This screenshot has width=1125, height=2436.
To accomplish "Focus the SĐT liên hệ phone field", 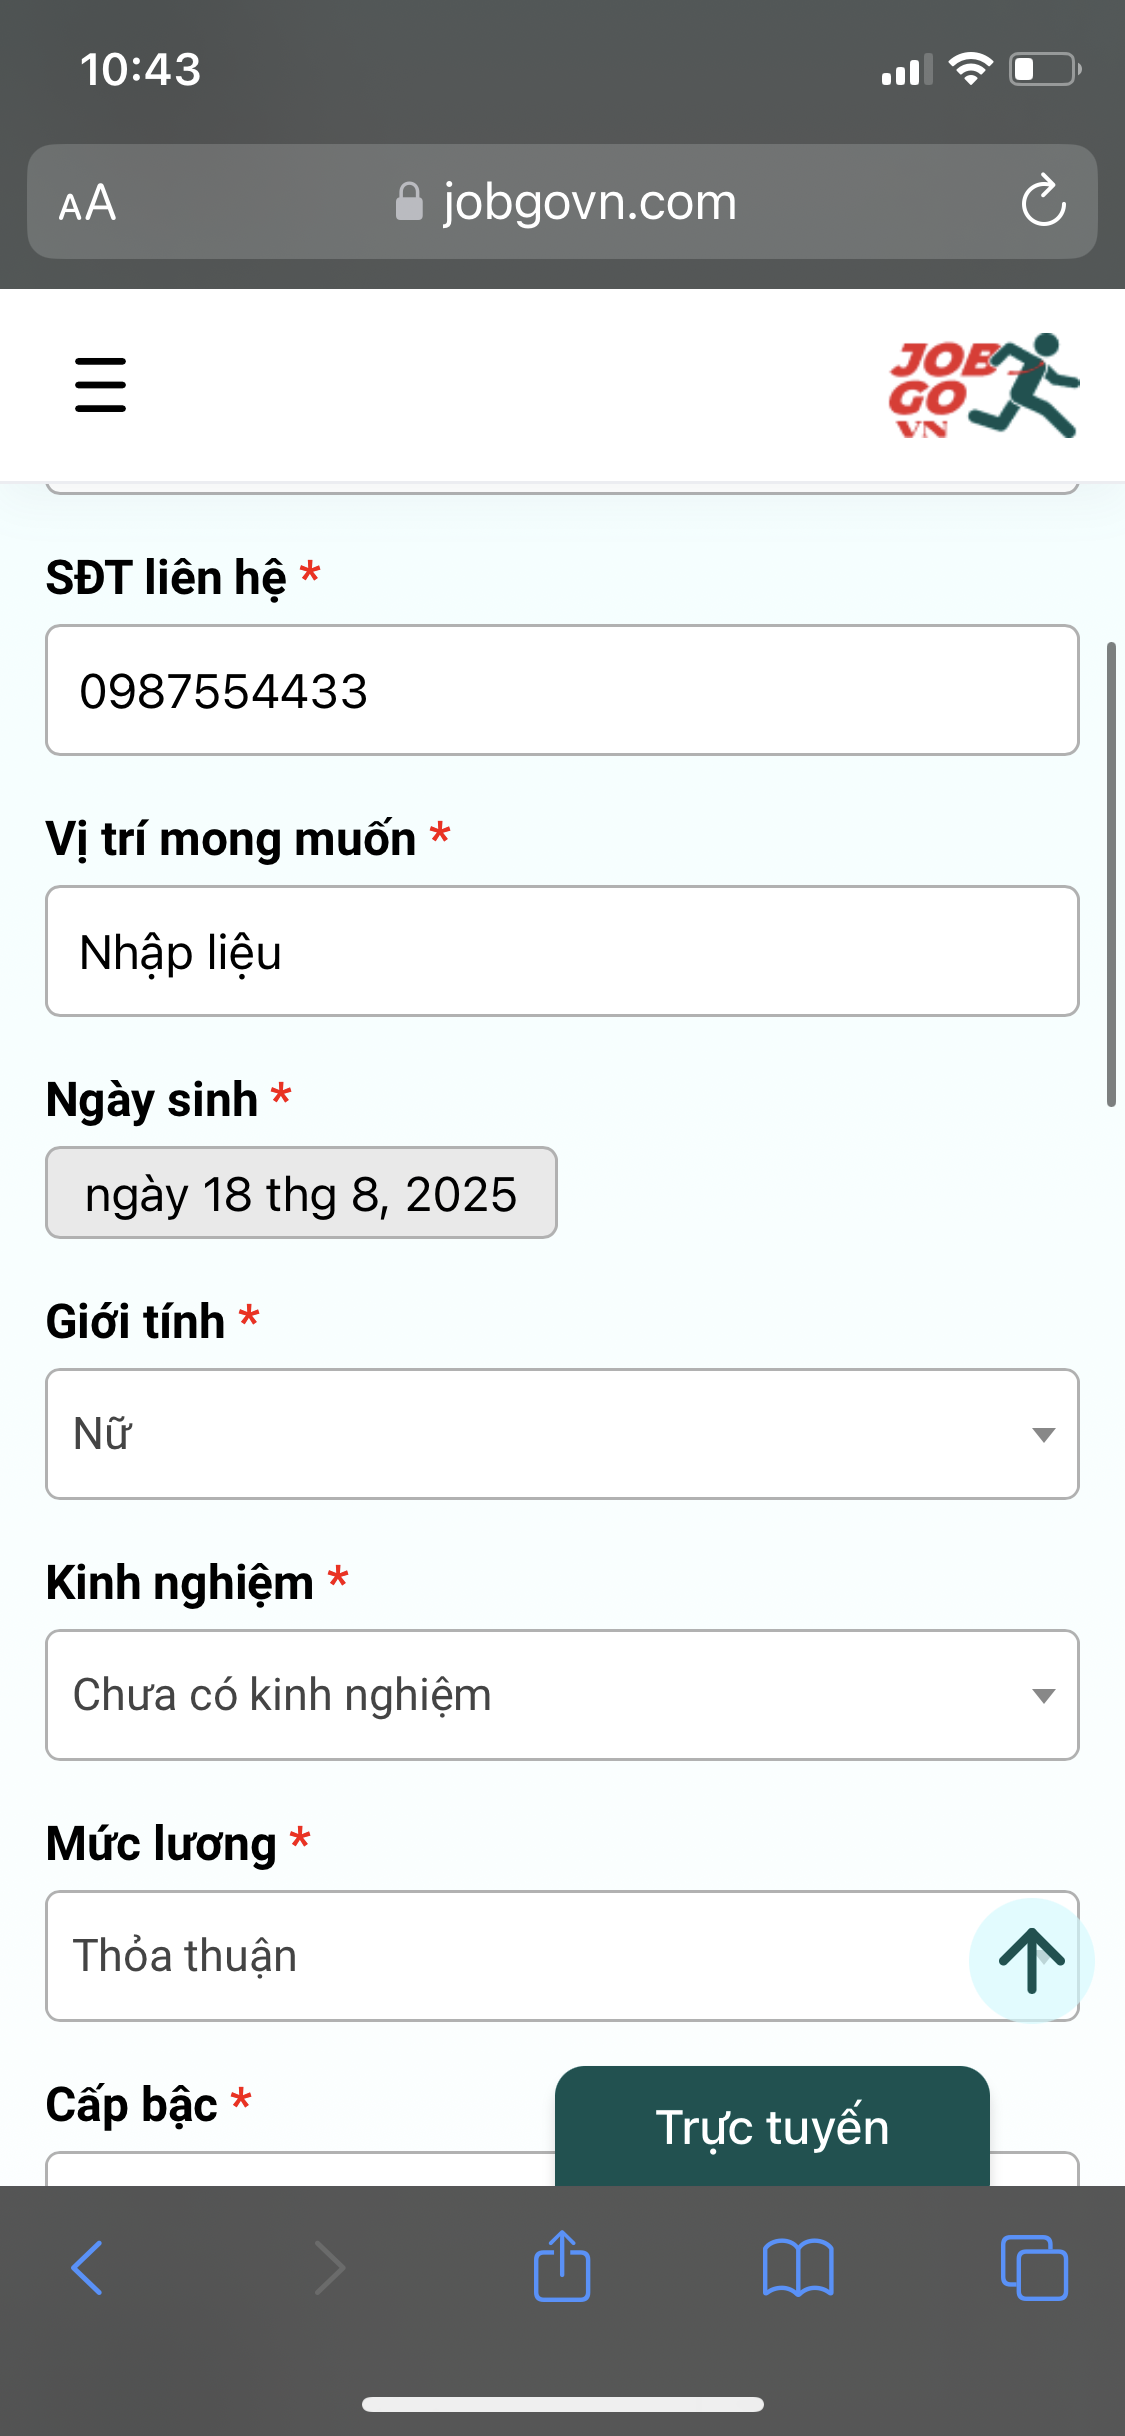I will [562, 690].
